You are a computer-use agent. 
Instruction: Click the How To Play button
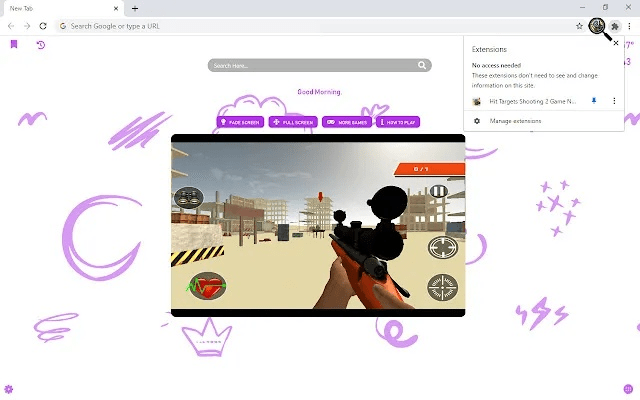click(x=399, y=122)
